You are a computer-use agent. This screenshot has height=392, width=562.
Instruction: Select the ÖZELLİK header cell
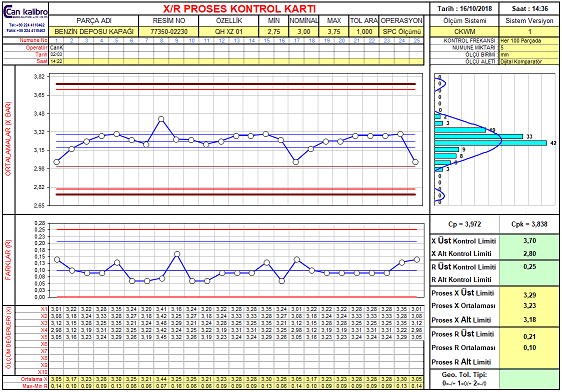(x=229, y=21)
